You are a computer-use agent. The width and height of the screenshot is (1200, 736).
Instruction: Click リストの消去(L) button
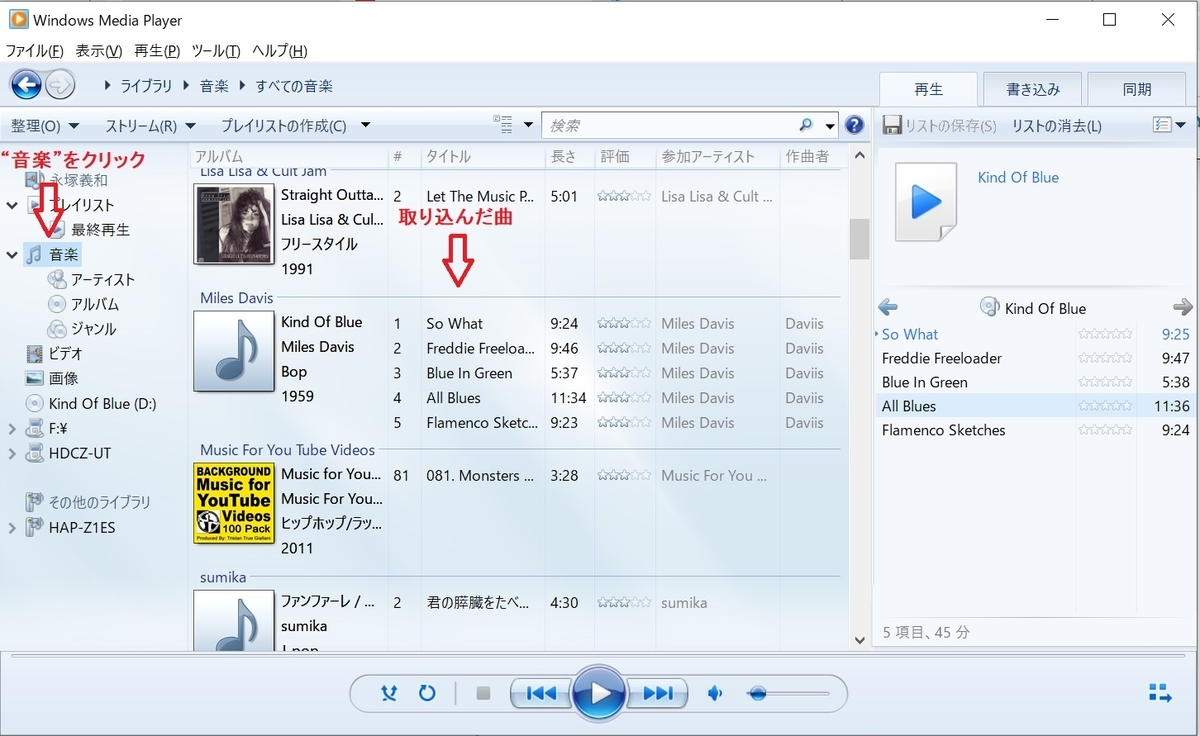click(x=1057, y=126)
